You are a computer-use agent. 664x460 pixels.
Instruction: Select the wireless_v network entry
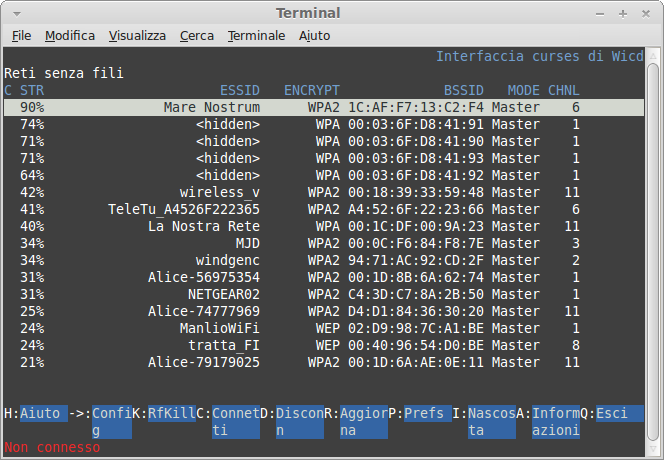coord(219,192)
